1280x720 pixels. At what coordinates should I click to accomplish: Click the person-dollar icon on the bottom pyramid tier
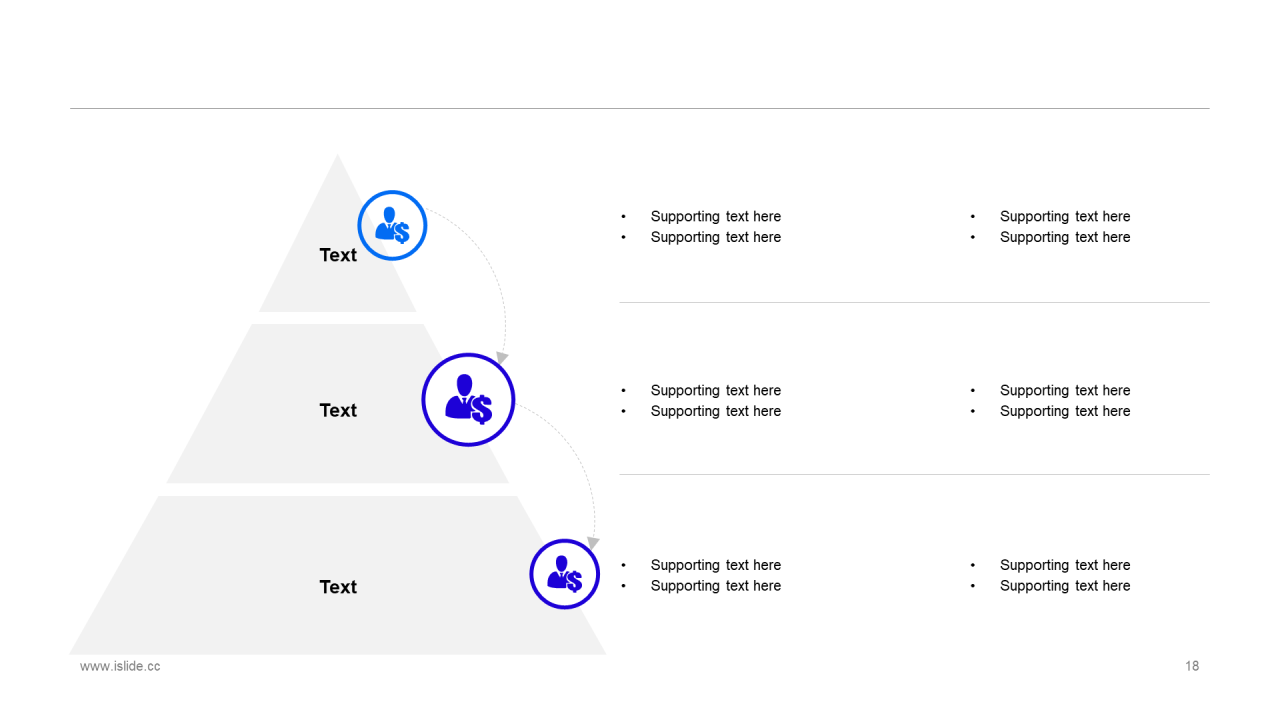564,574
